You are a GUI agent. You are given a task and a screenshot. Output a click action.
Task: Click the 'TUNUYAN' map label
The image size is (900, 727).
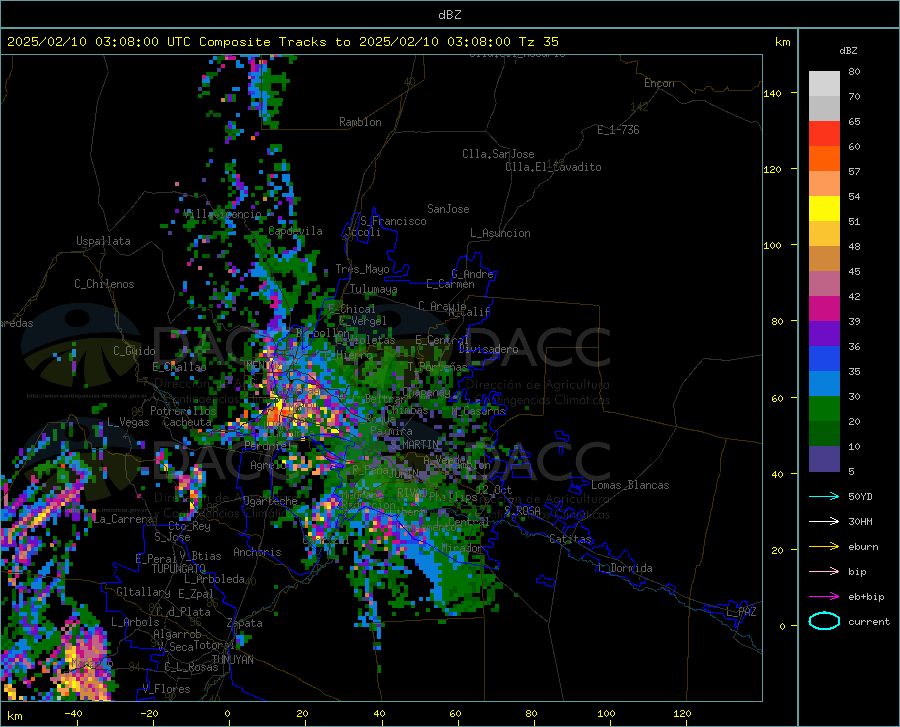(232, 659)
